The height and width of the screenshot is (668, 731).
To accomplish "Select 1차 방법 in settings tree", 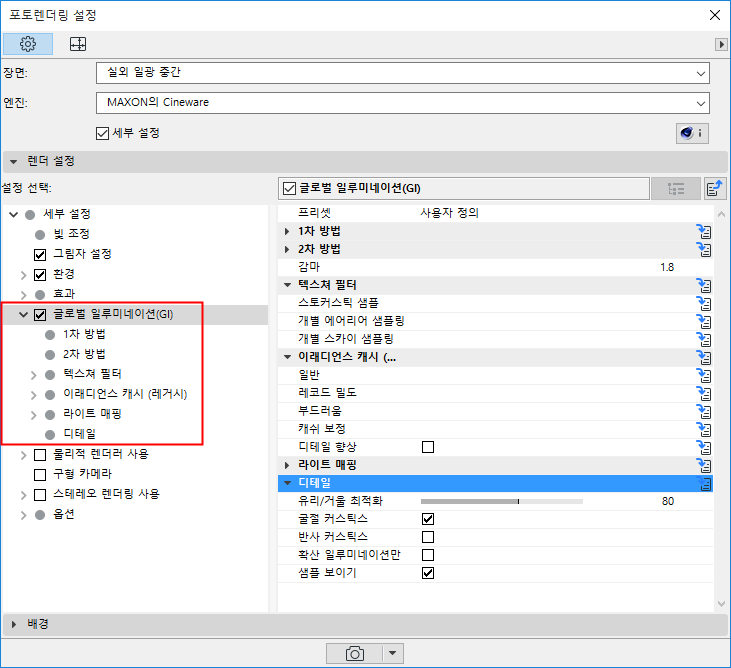I will (84, 334).
